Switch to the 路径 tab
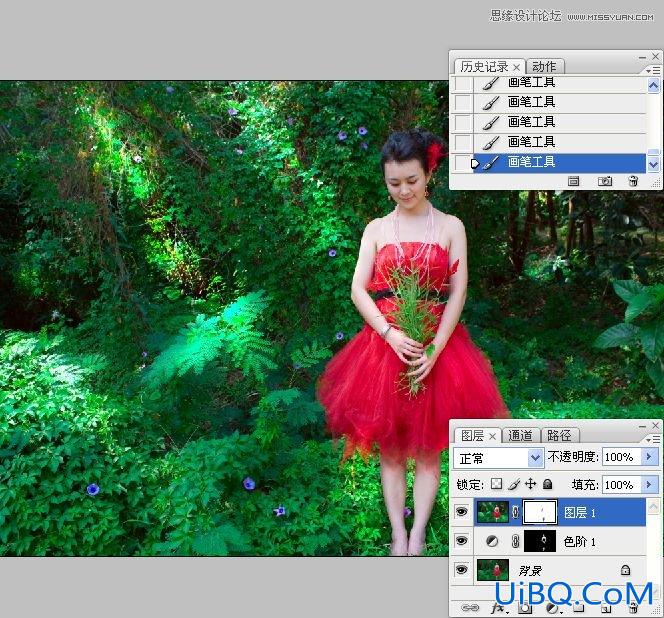Screen dimensions: 664x618 pyautogui.click(x=559, y=435)
